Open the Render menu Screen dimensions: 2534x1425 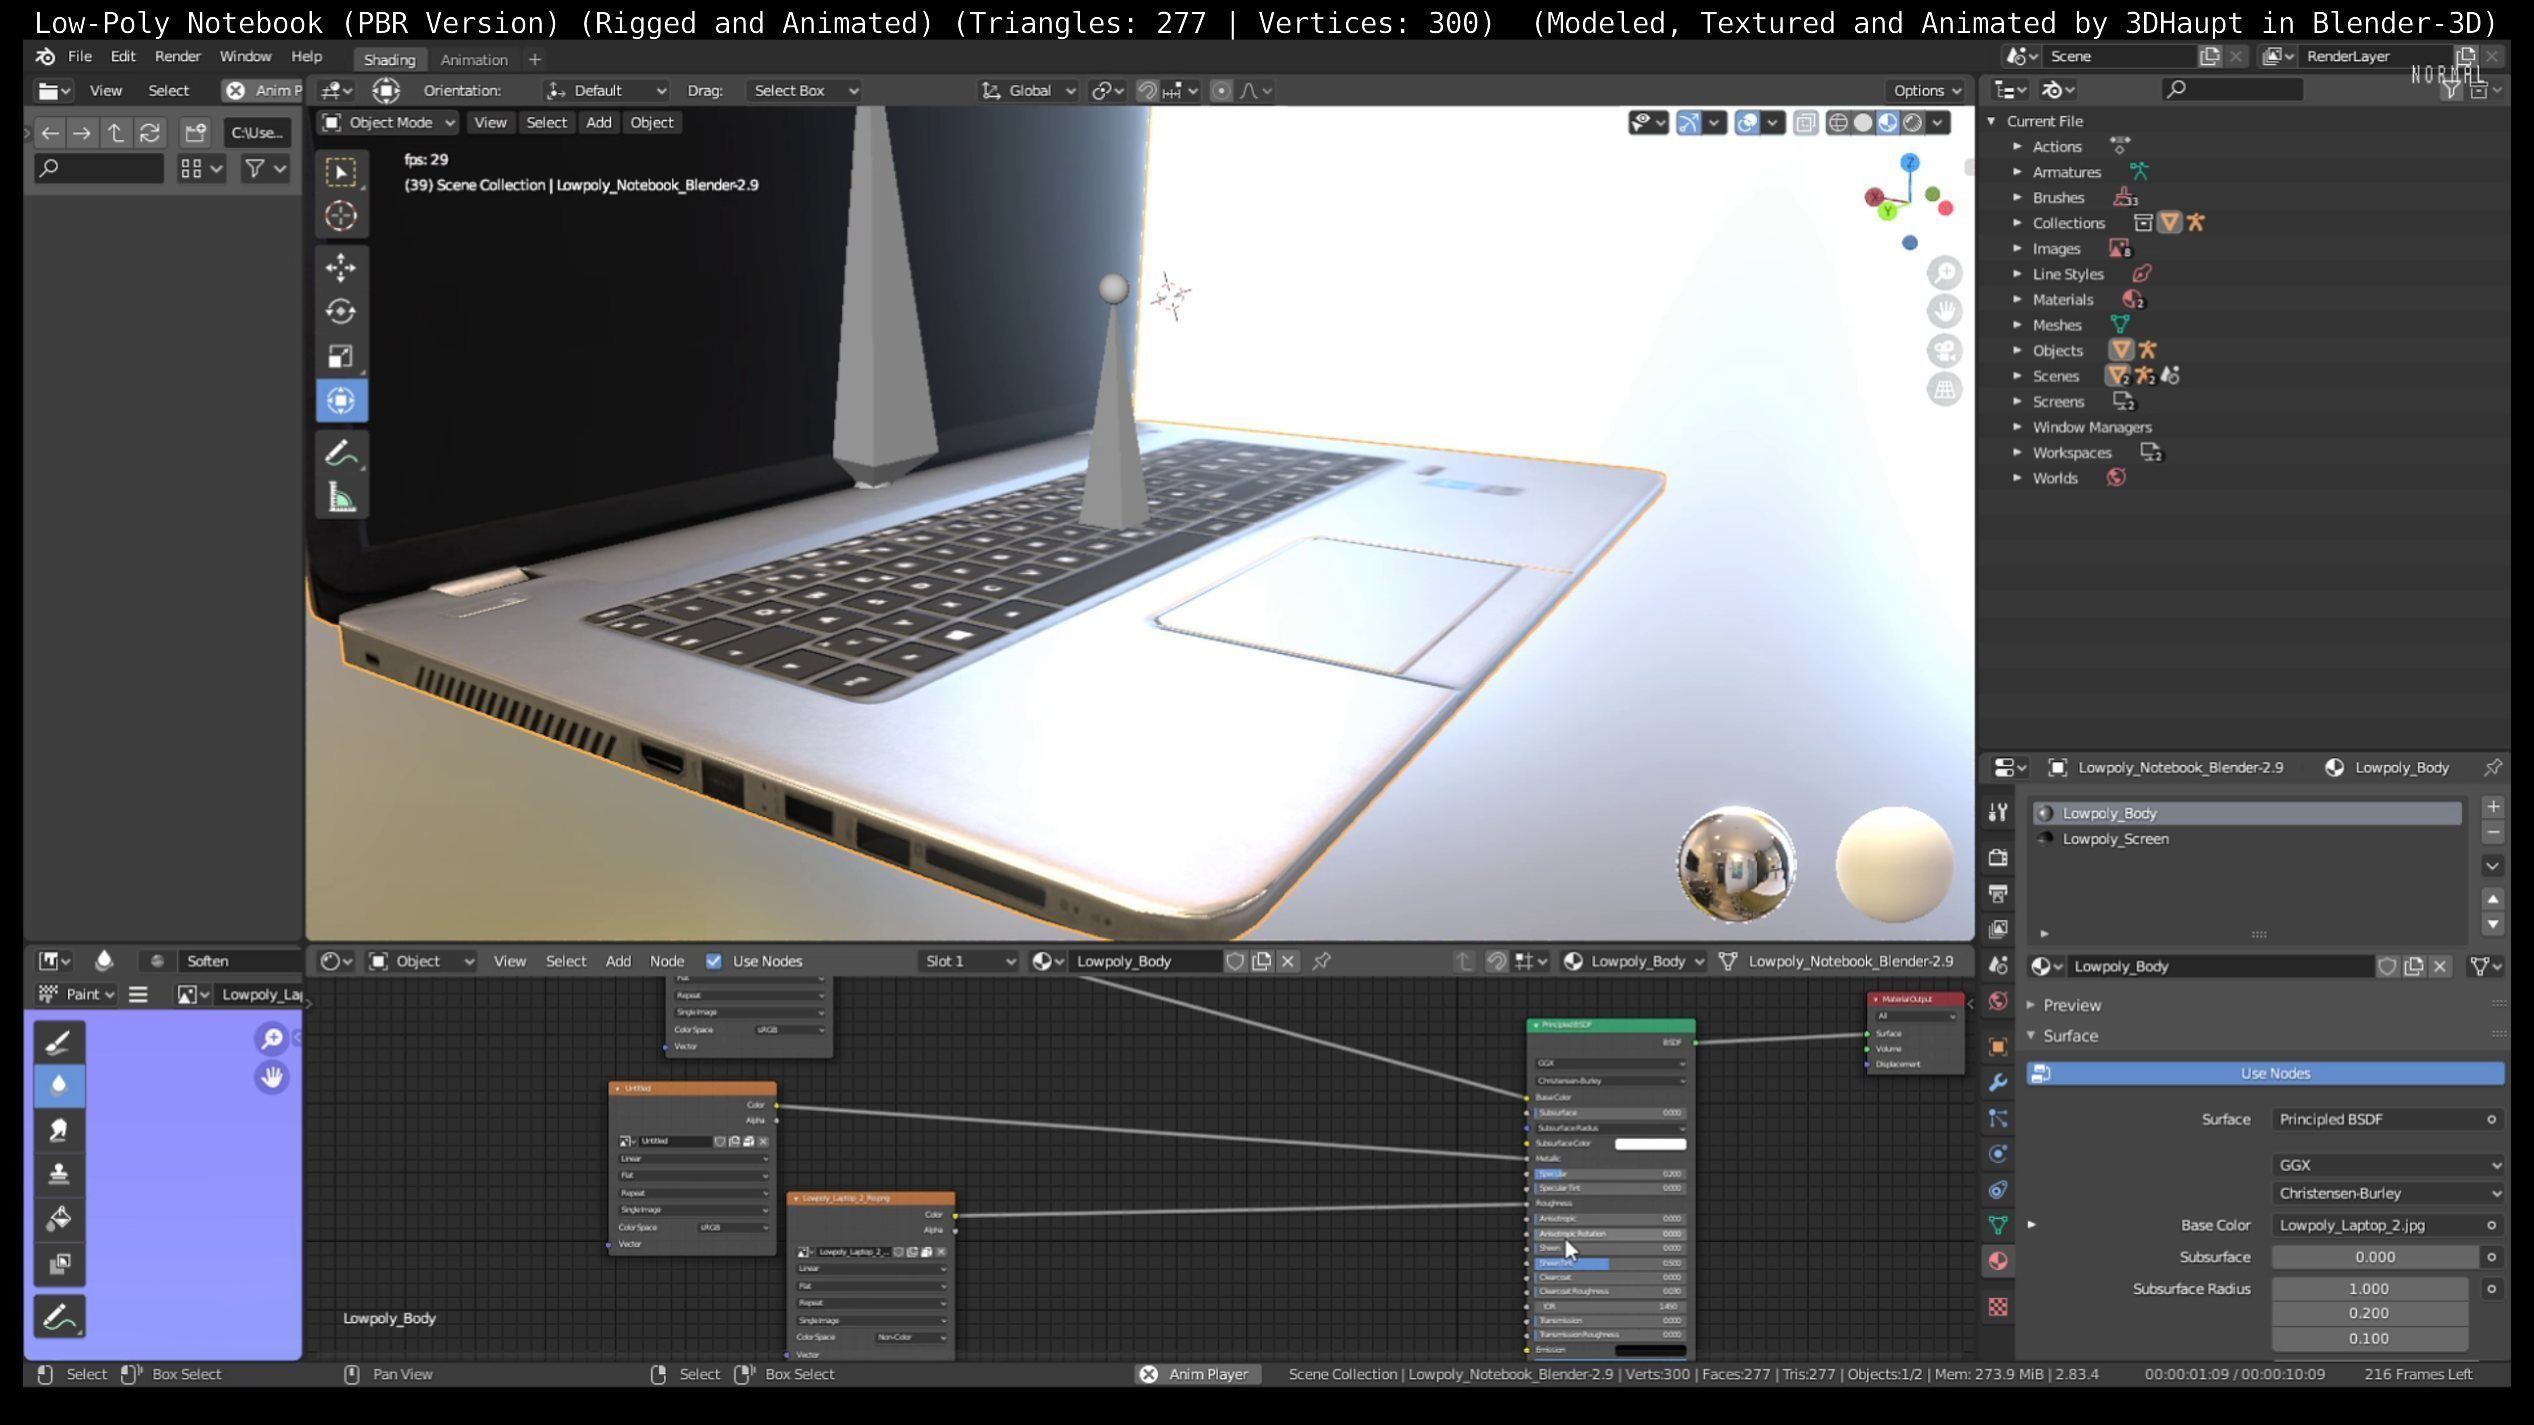click(x=177, y=57)
